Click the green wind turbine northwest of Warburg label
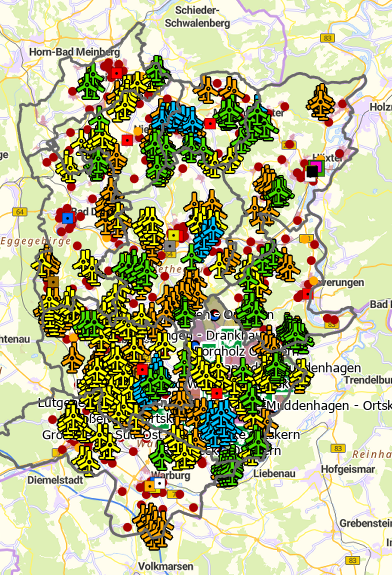 coord(161,456)
